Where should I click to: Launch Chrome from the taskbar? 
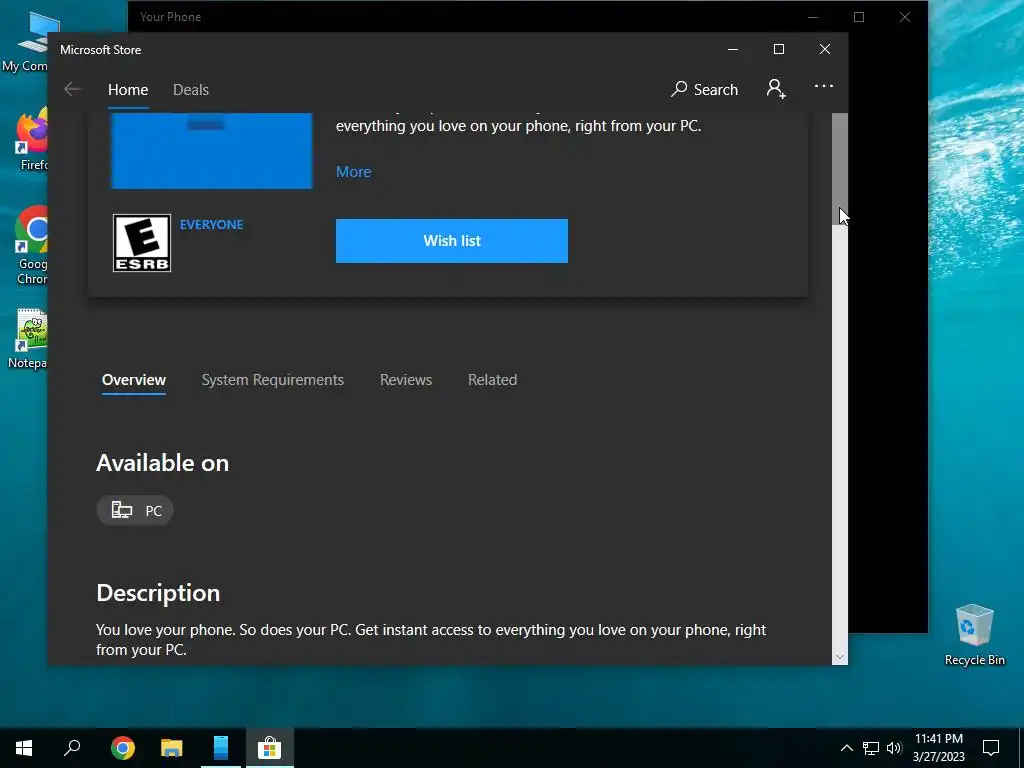(x=122, y=748)
